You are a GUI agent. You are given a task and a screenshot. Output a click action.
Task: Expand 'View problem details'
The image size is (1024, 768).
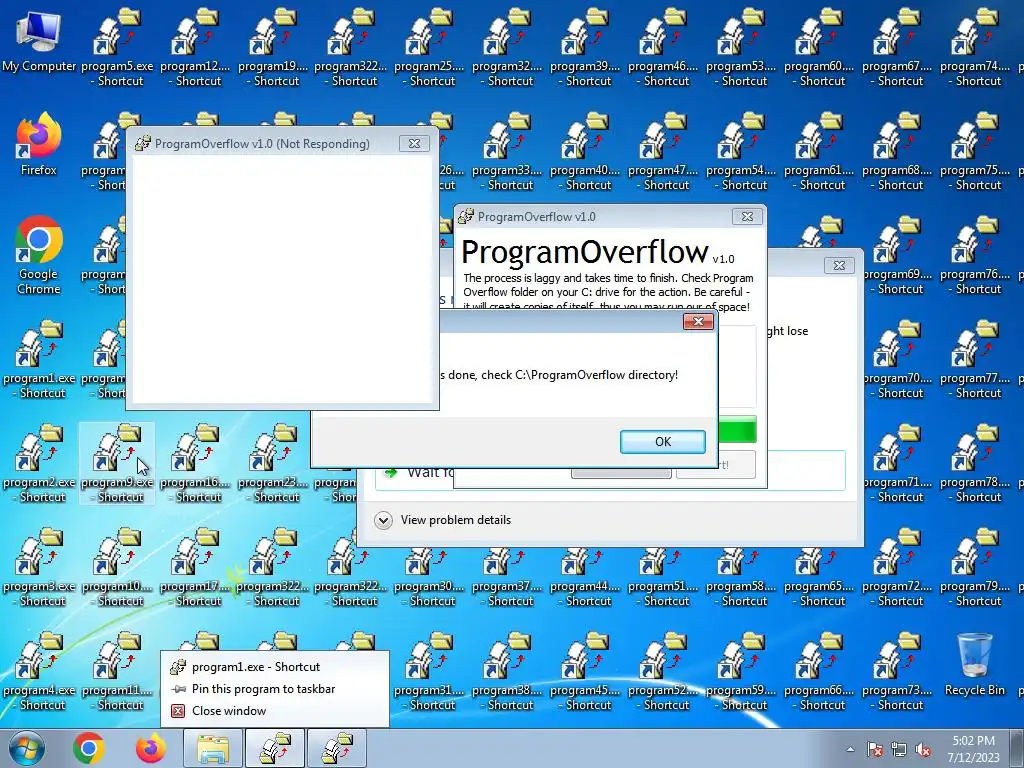(443, 520)
